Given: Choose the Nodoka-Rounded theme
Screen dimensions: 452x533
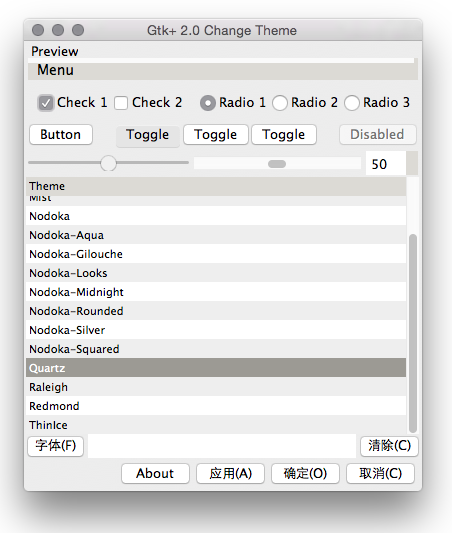Looking at the screenshot, I should pos(216,311).
